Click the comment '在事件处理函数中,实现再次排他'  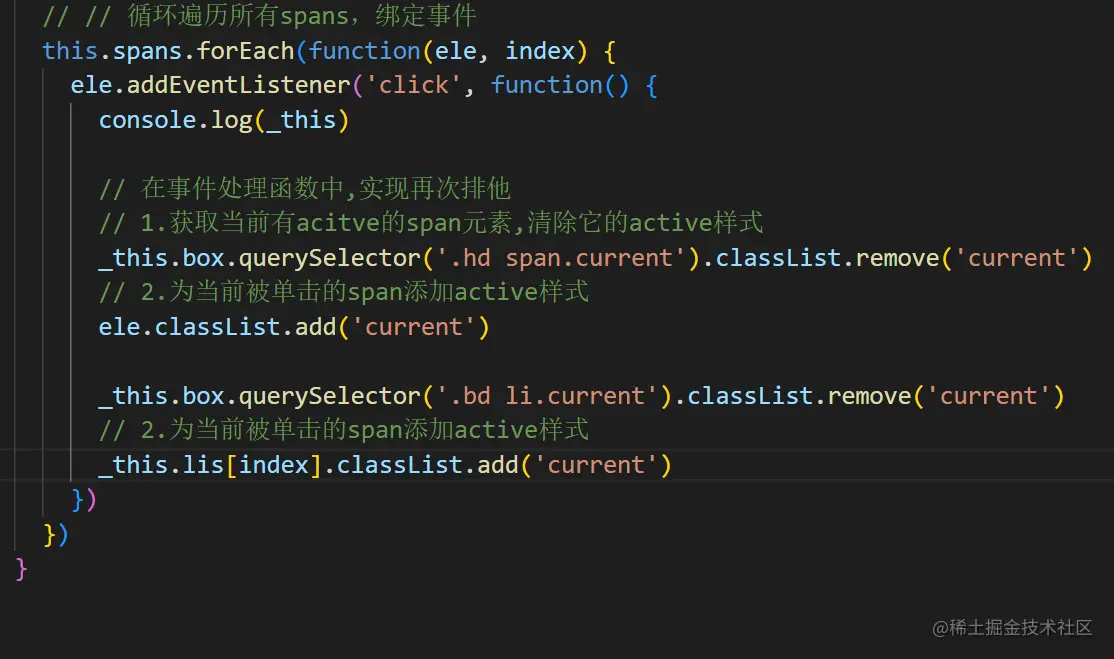[305, 189]
